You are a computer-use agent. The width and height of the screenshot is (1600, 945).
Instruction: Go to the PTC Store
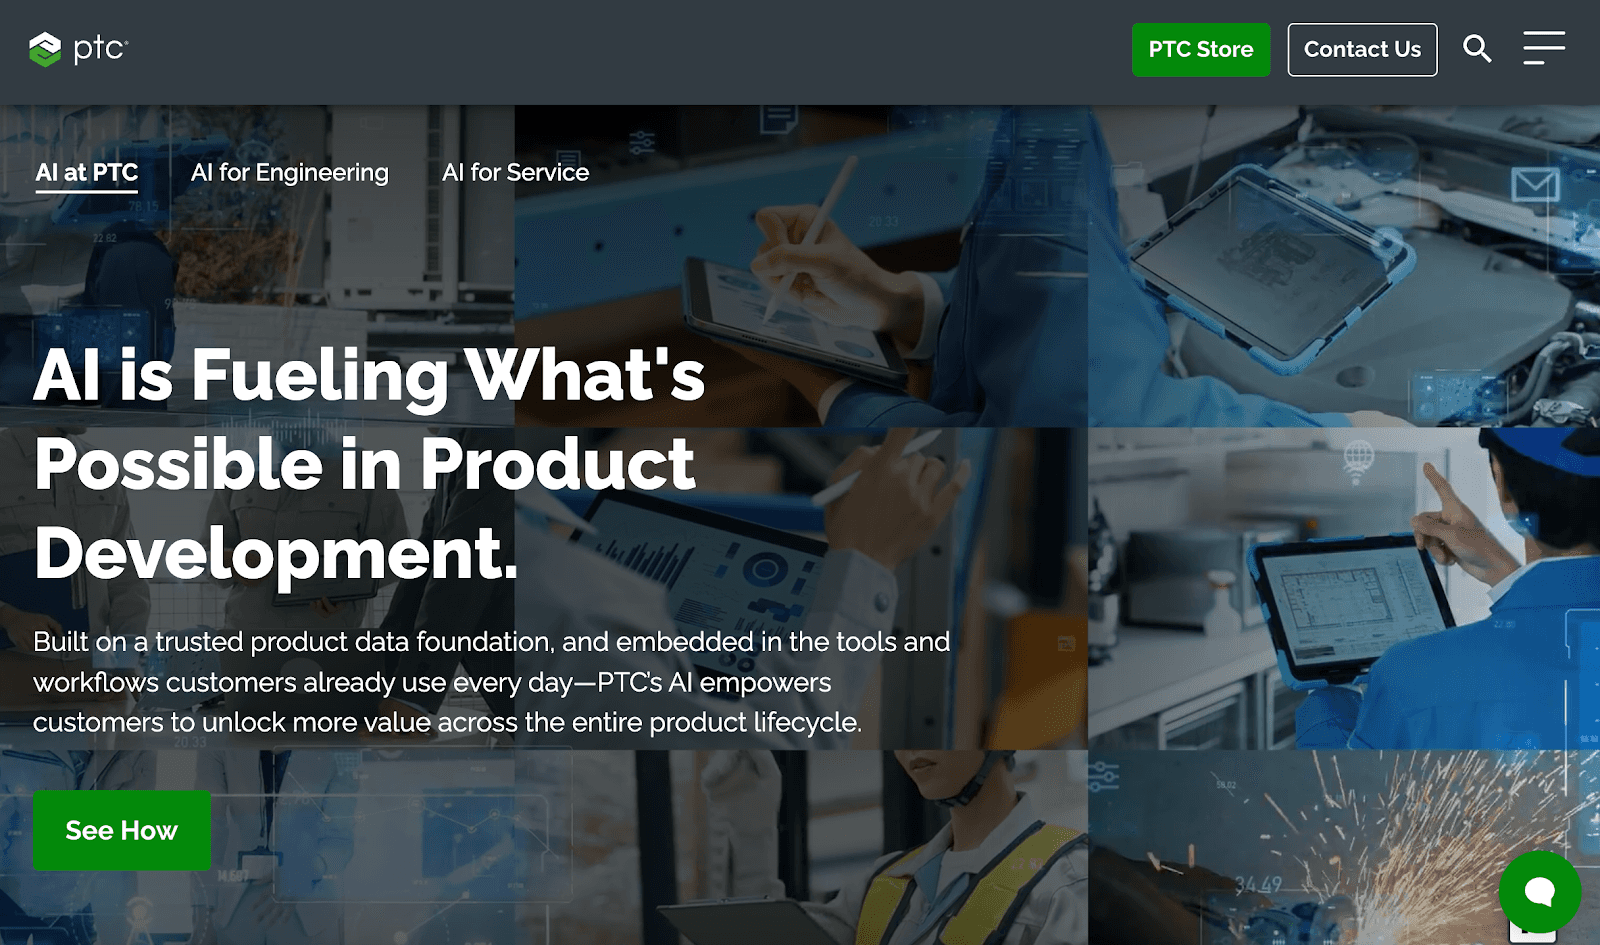pyautogui.click(x=1201, y=50)
